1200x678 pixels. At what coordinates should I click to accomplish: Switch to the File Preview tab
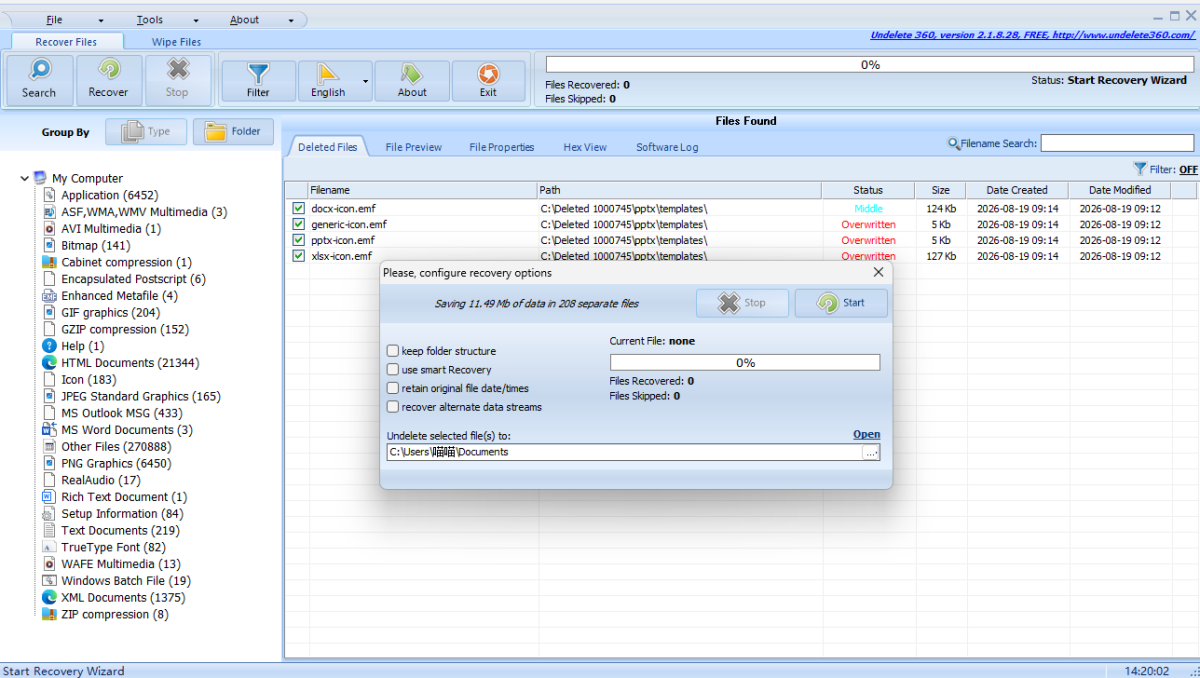pyautogui.click(x=414, y=147)
